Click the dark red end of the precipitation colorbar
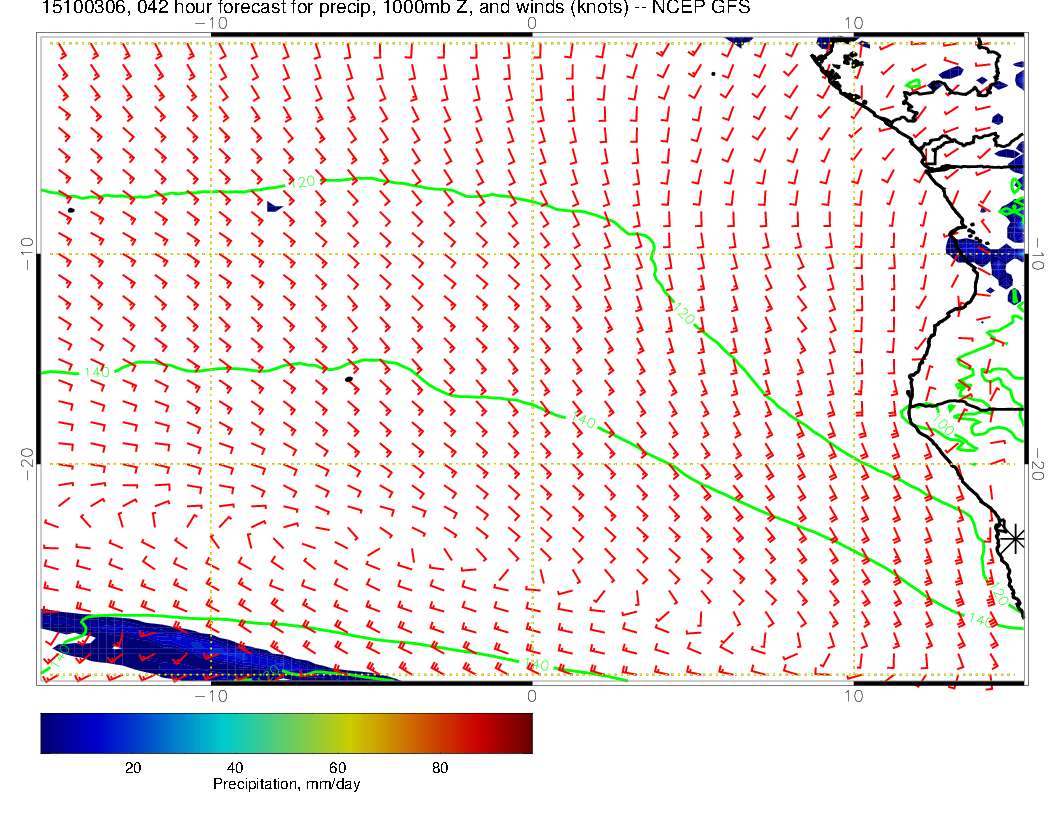 [524, 732]
